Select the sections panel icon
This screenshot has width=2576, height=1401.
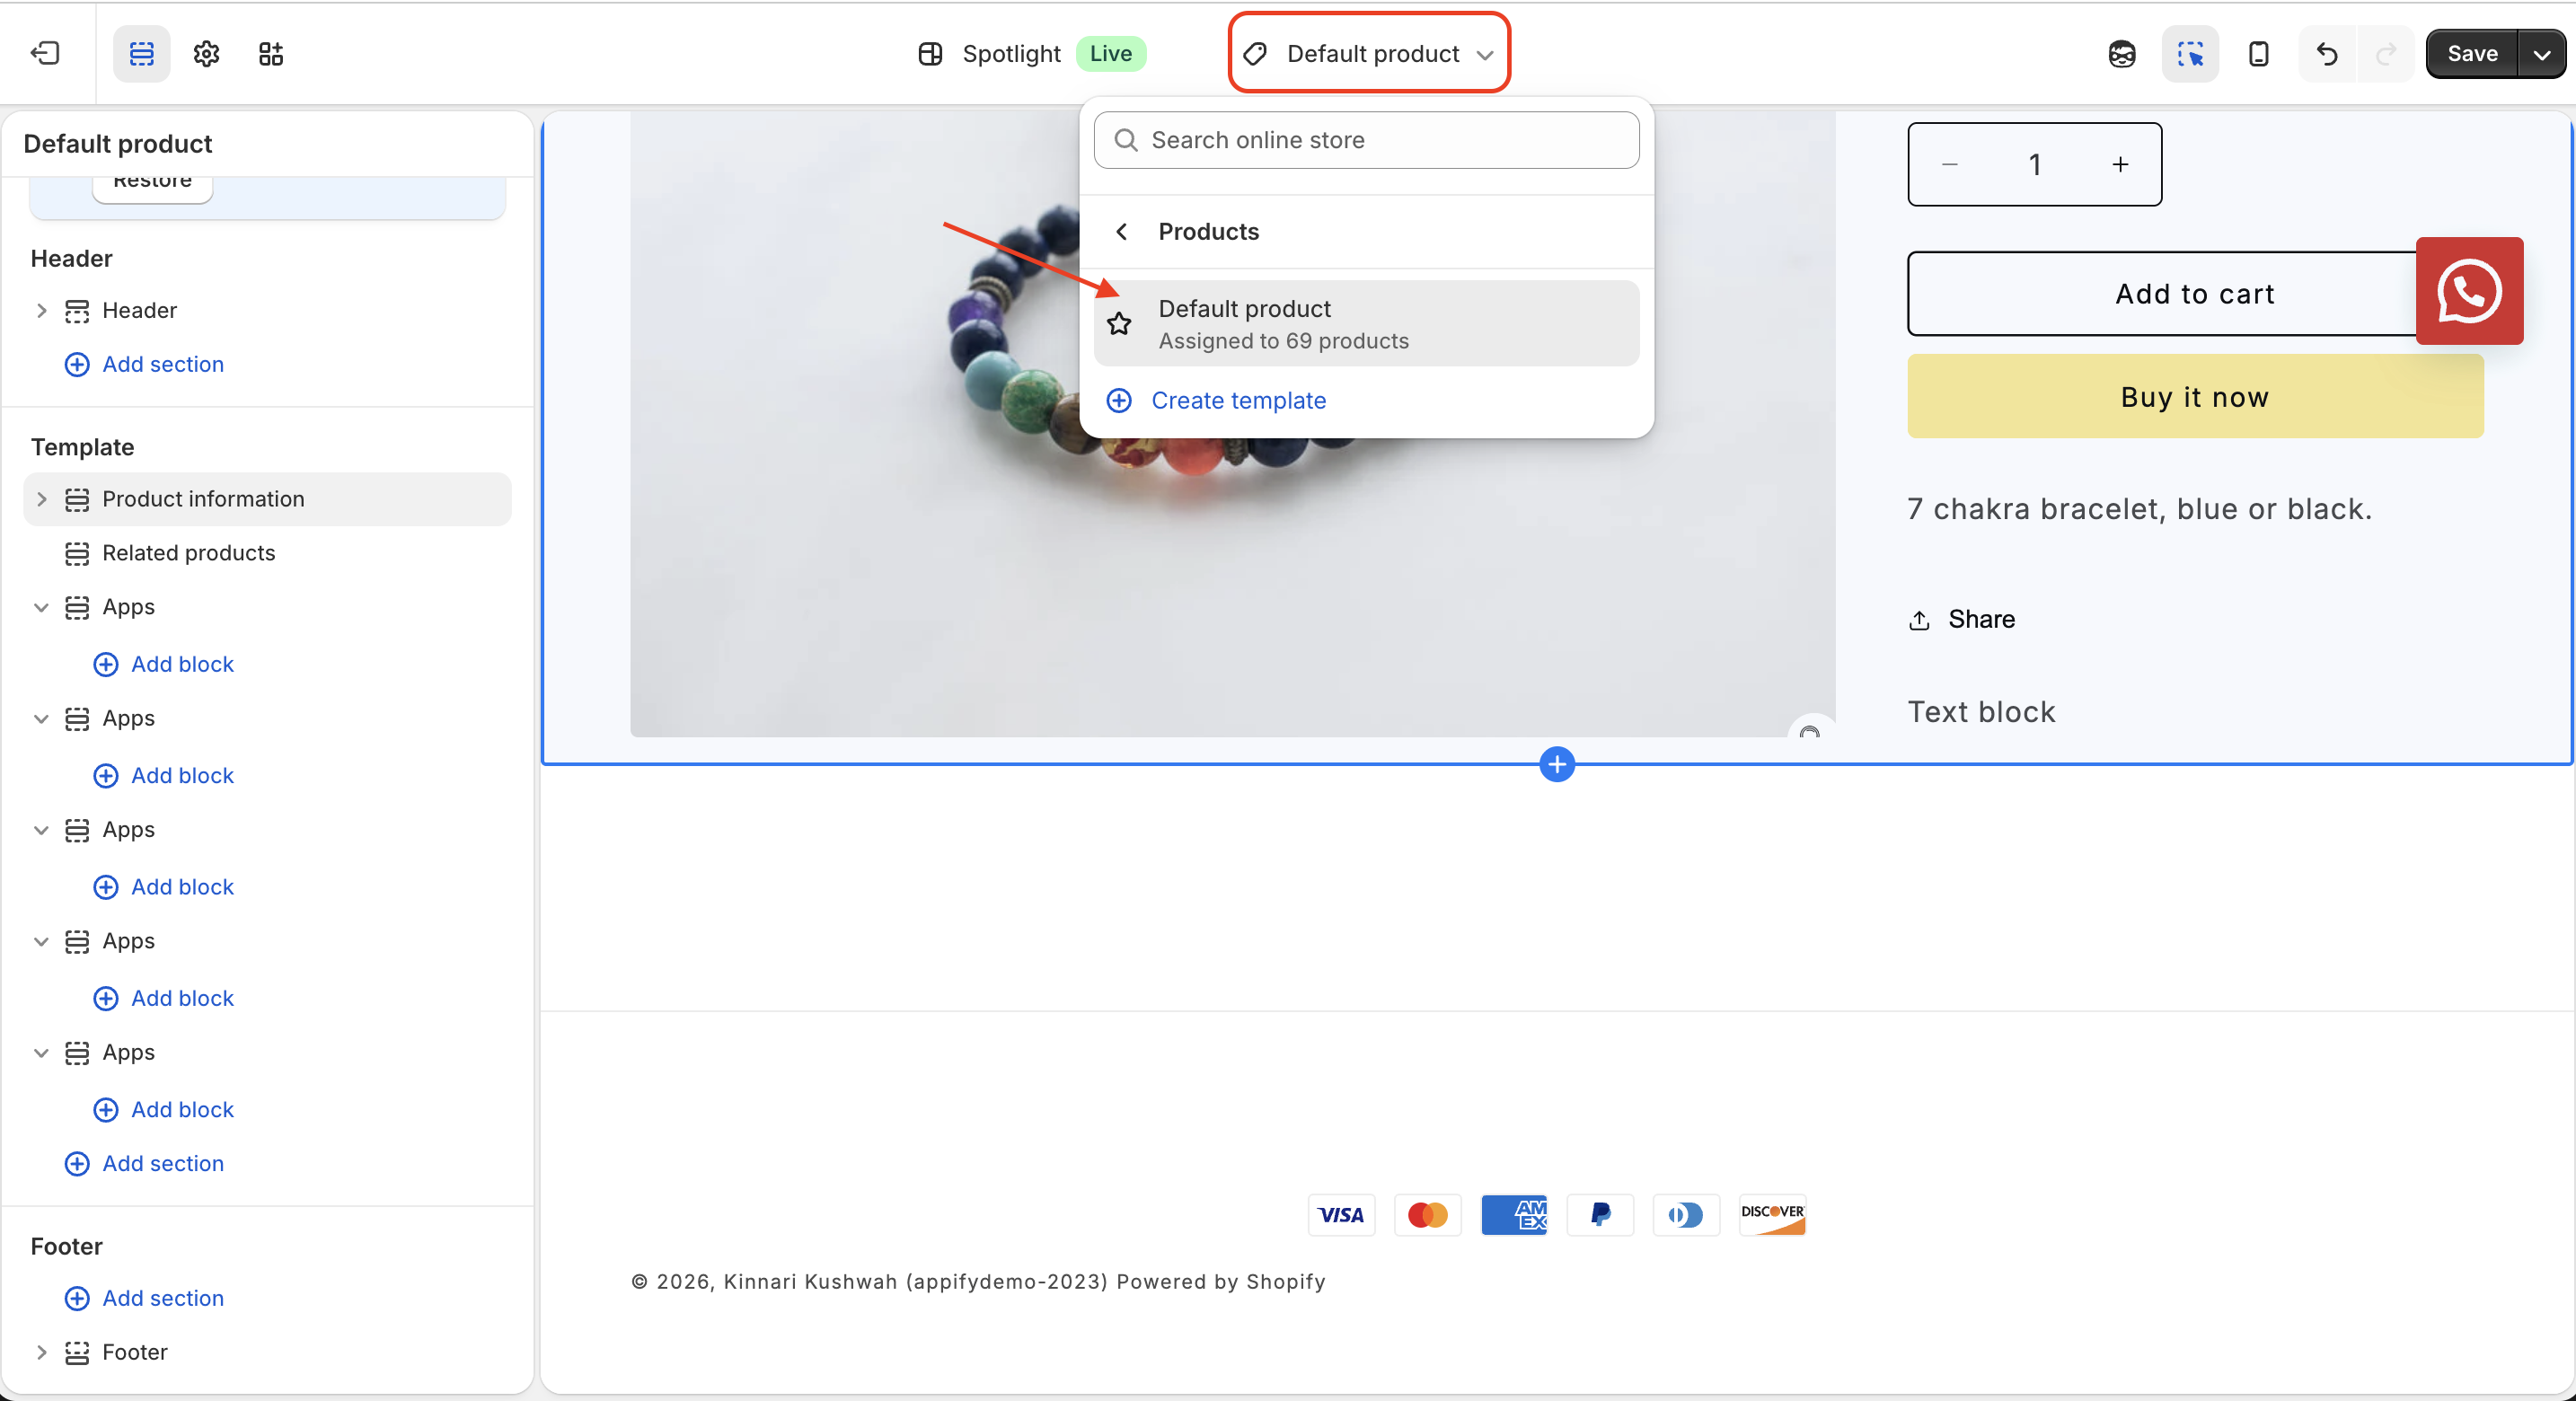pos(141,53)
